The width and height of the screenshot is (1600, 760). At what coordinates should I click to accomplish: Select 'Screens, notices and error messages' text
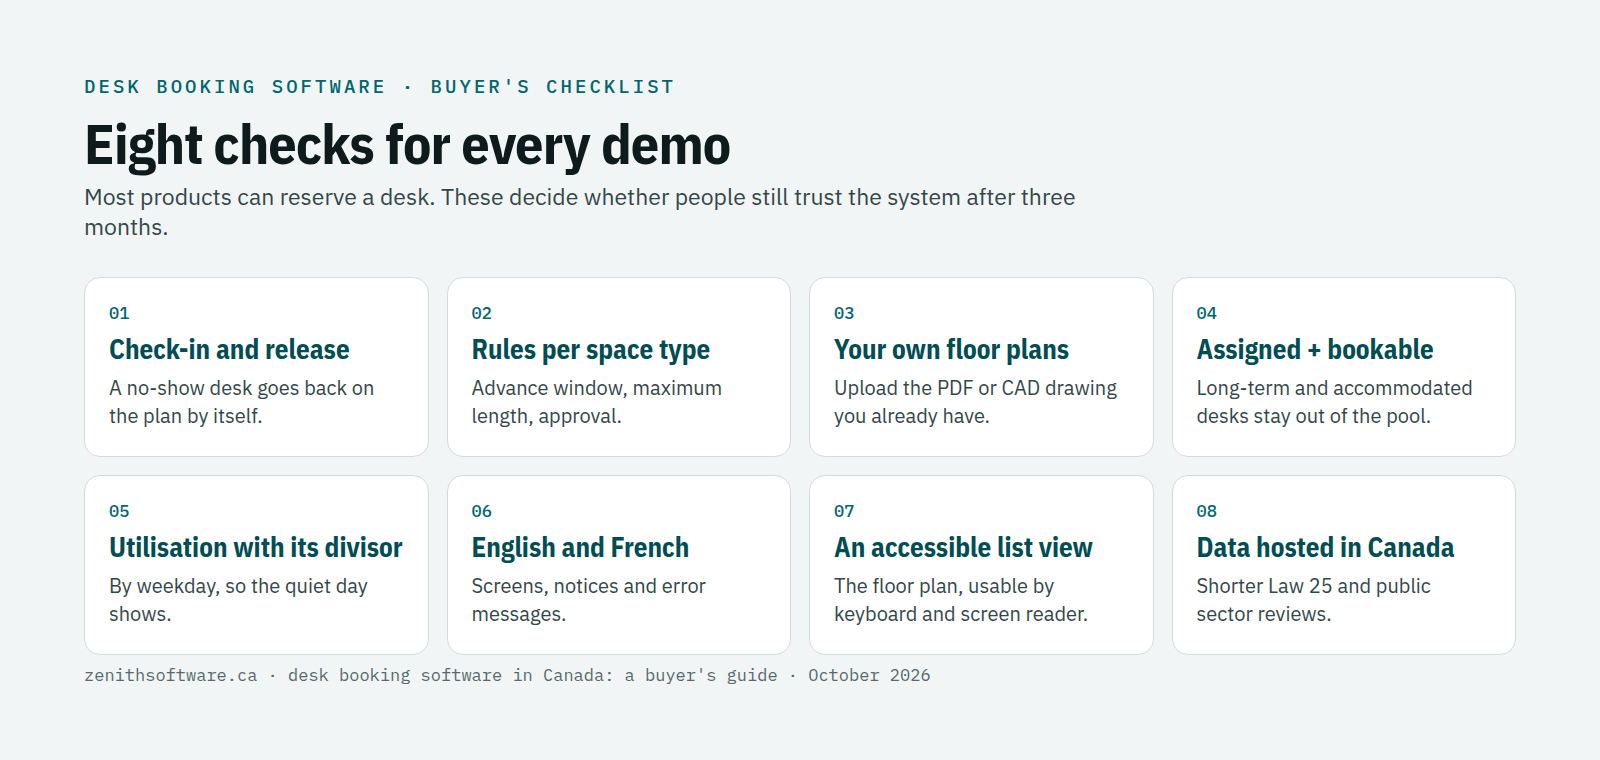tap(589, 600)
